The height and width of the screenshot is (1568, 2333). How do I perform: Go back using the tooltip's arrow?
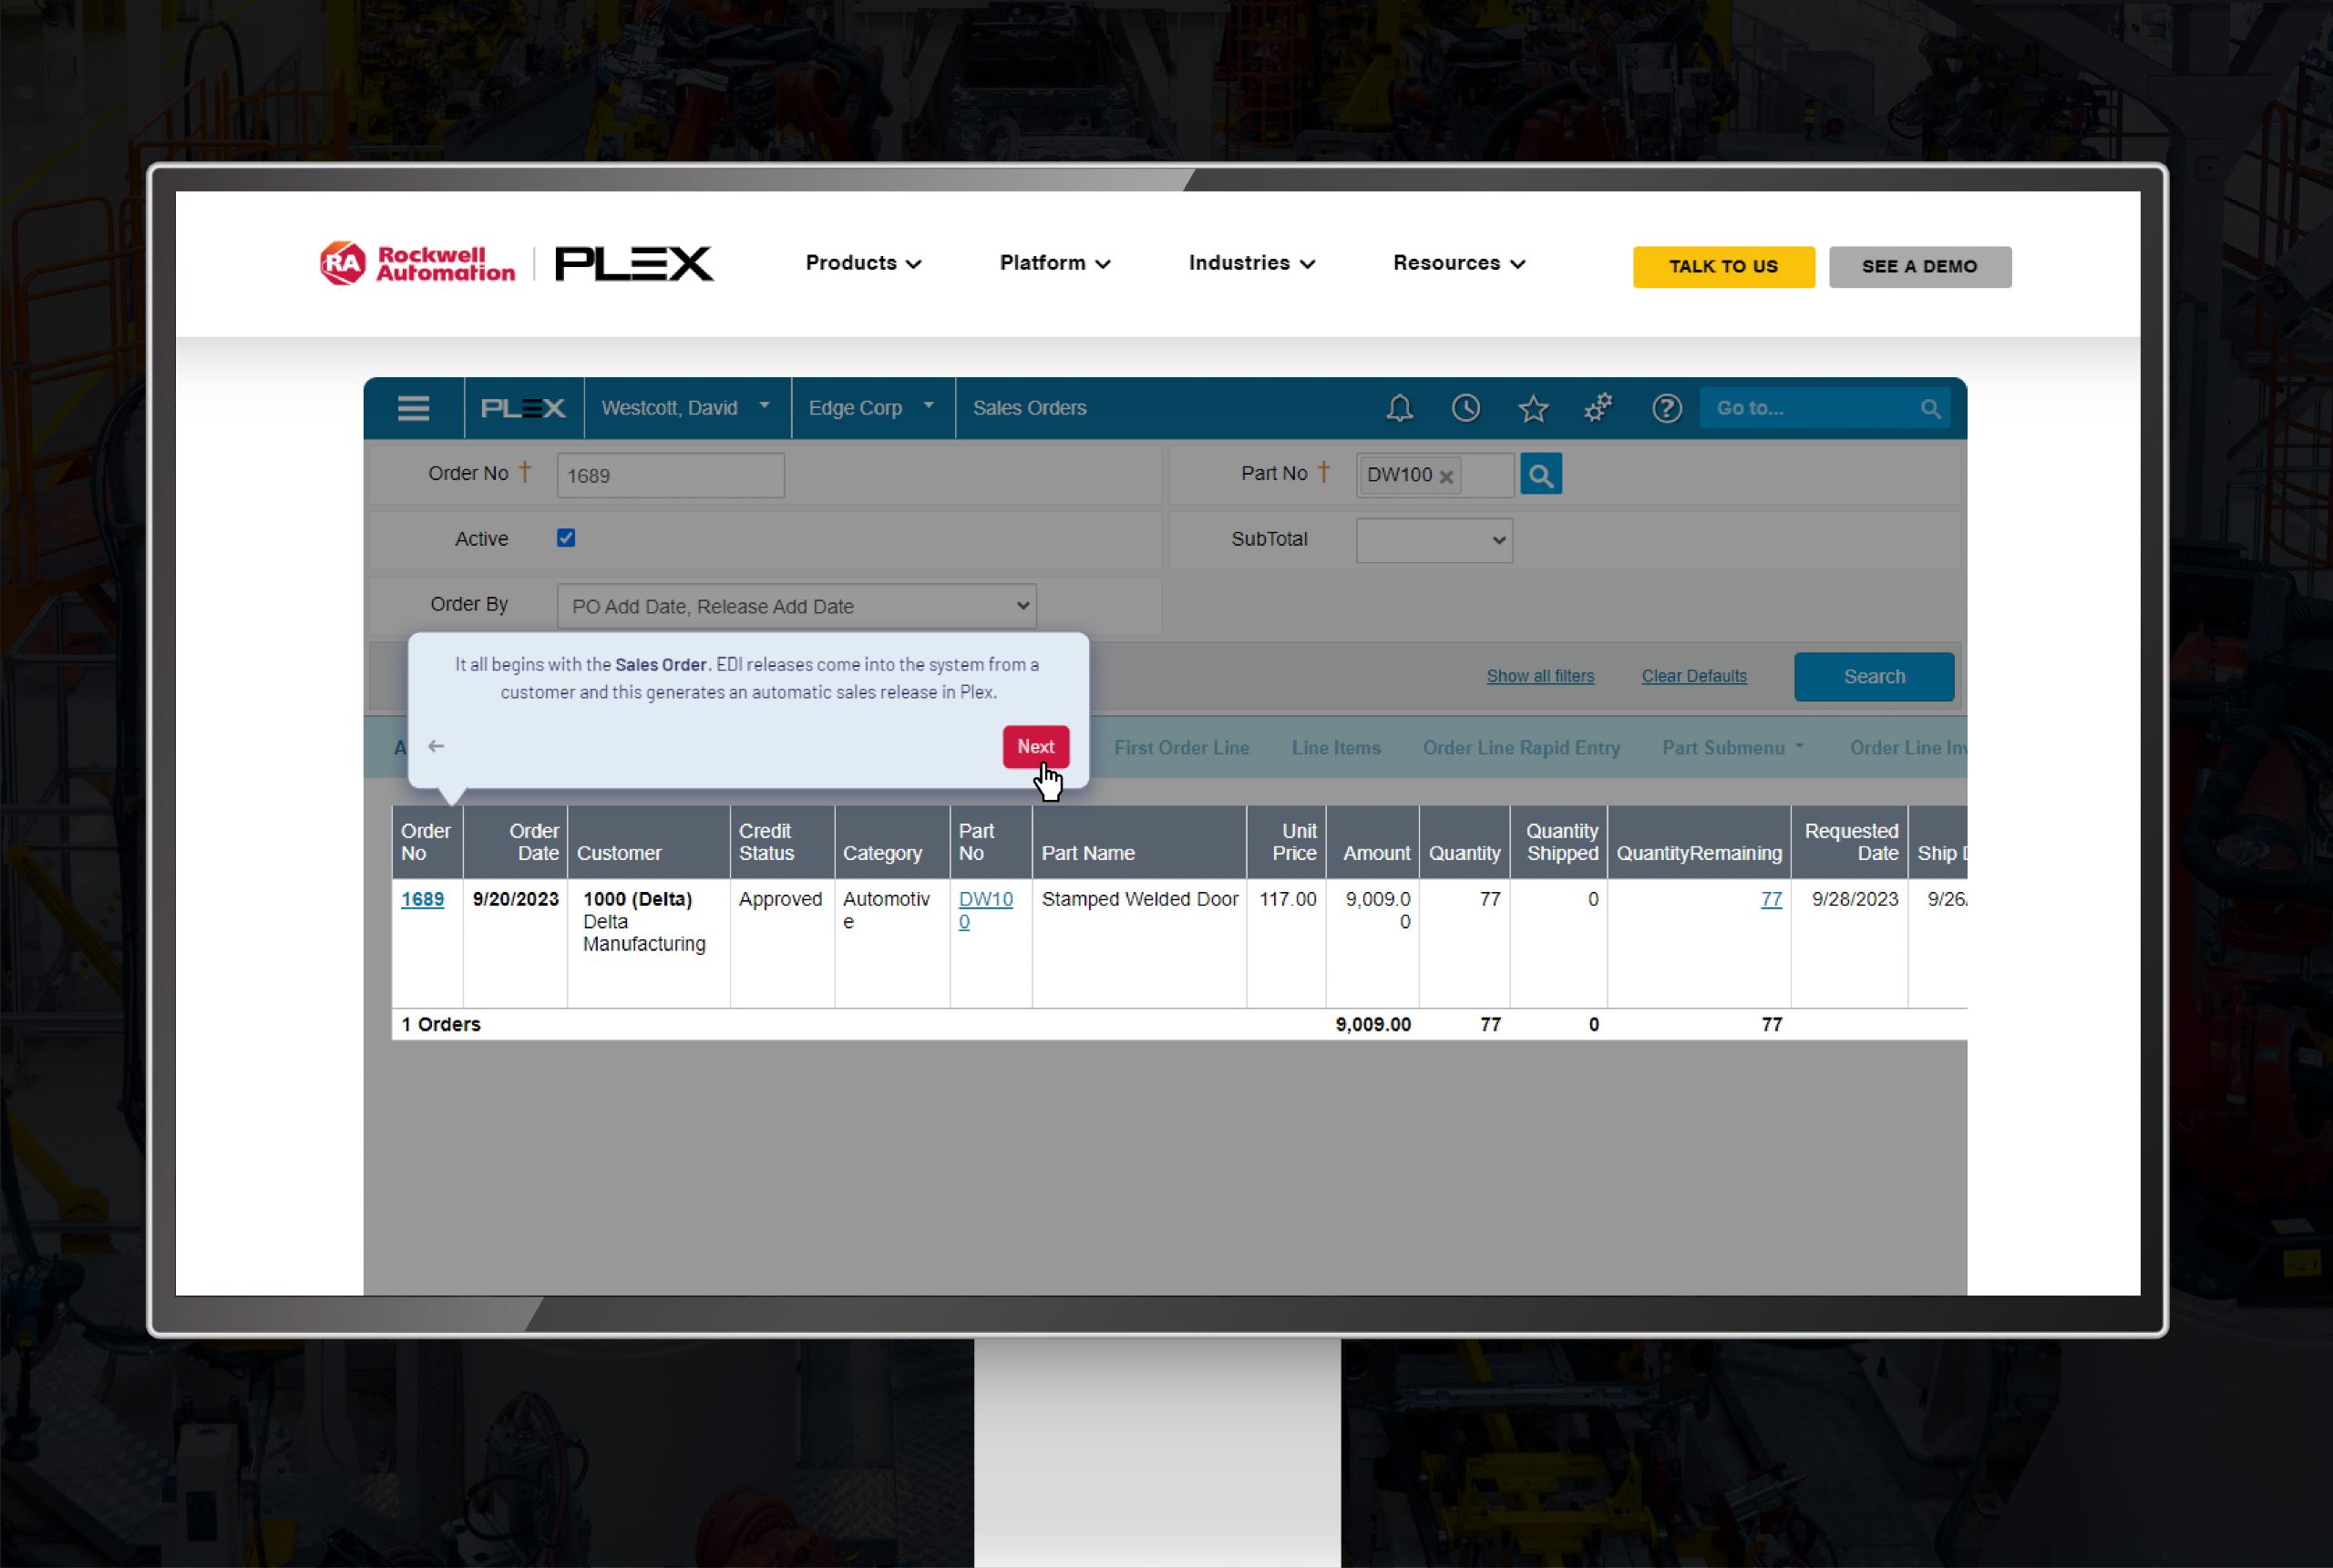(x=436, y=746)
